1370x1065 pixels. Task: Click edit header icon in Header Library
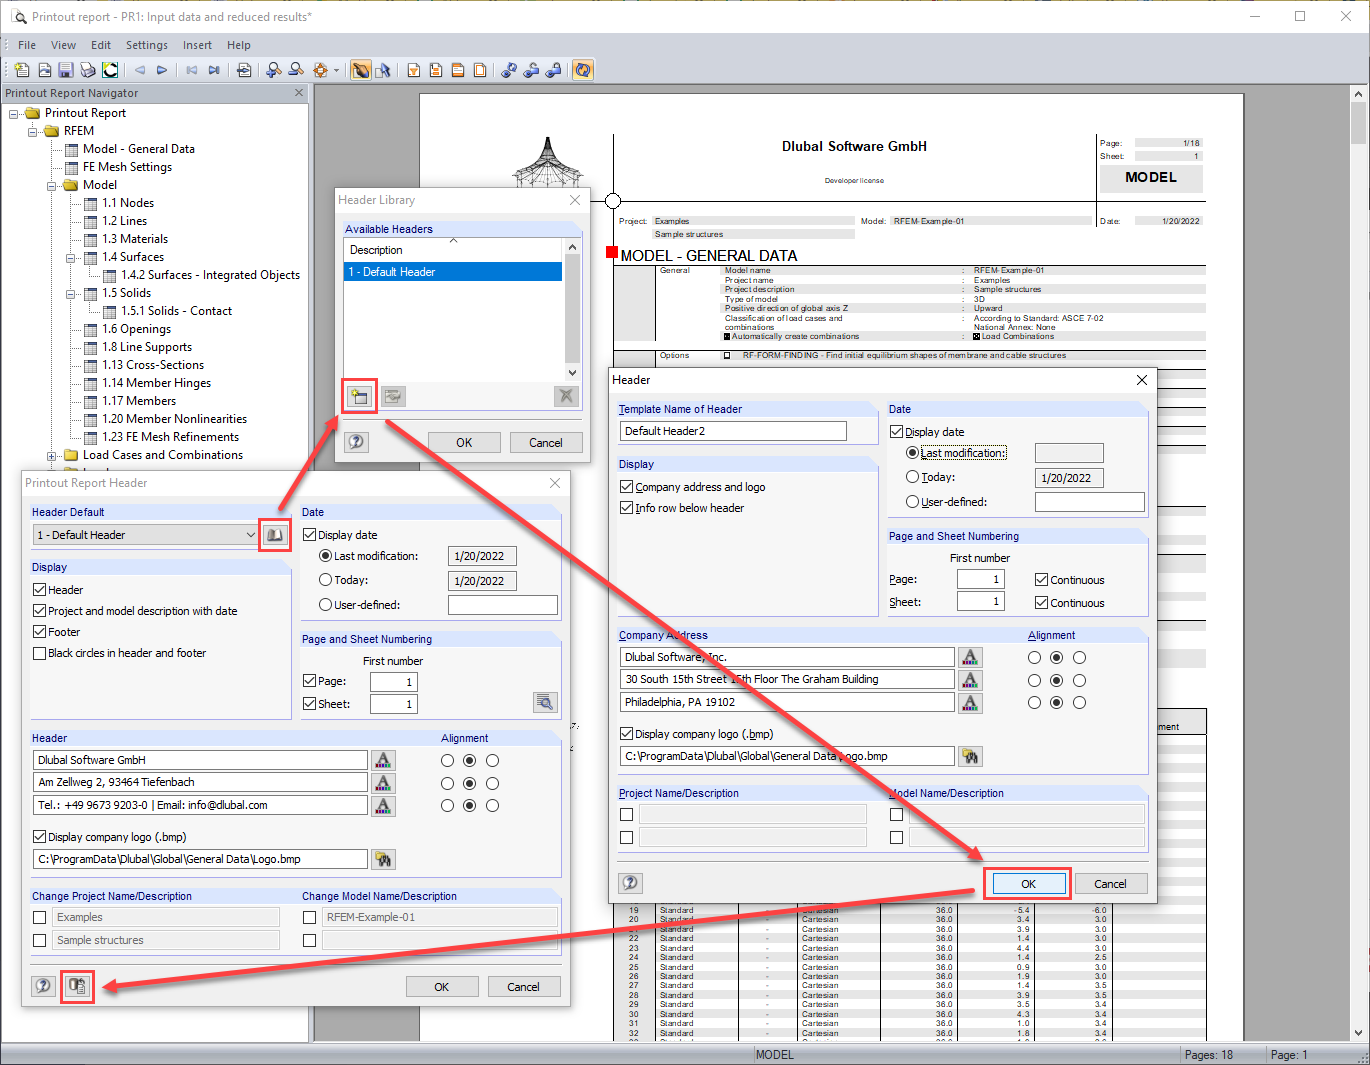coord(394,397)
